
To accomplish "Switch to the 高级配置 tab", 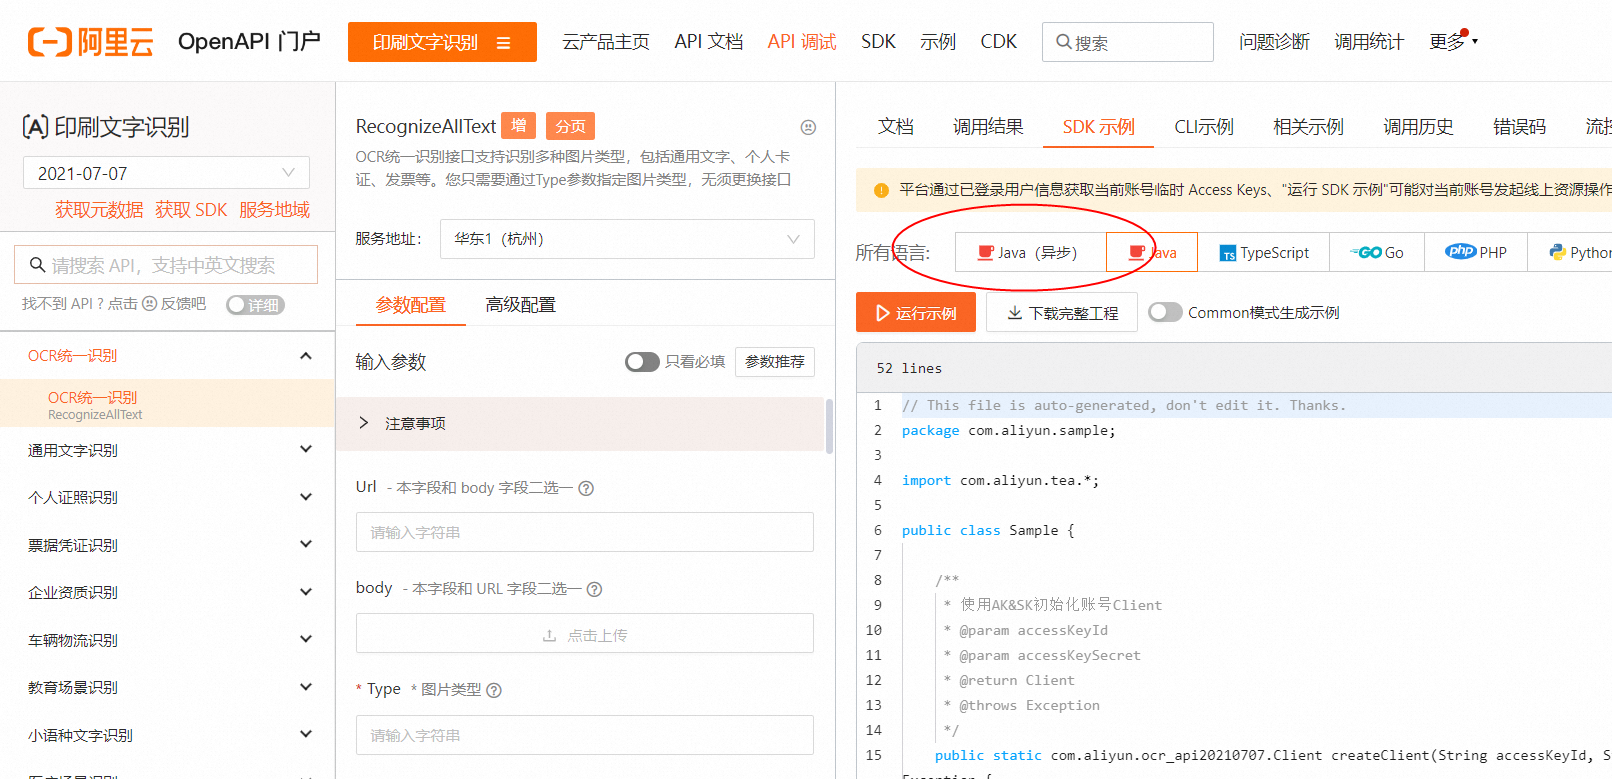I will tap(520, 305).
